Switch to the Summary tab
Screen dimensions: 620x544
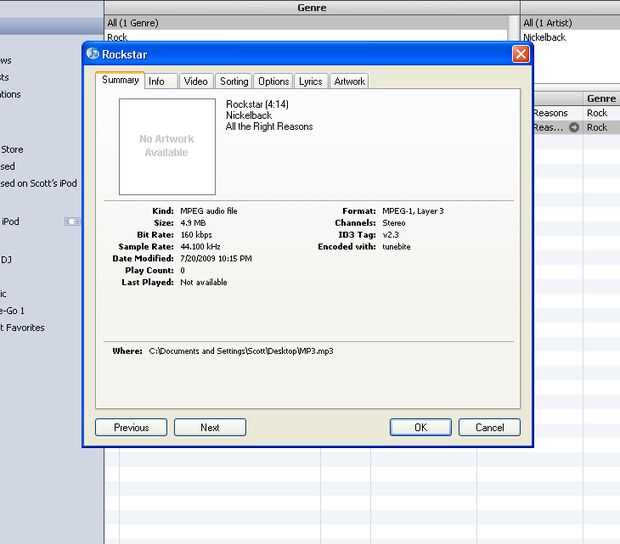click(x=120, y=80)
